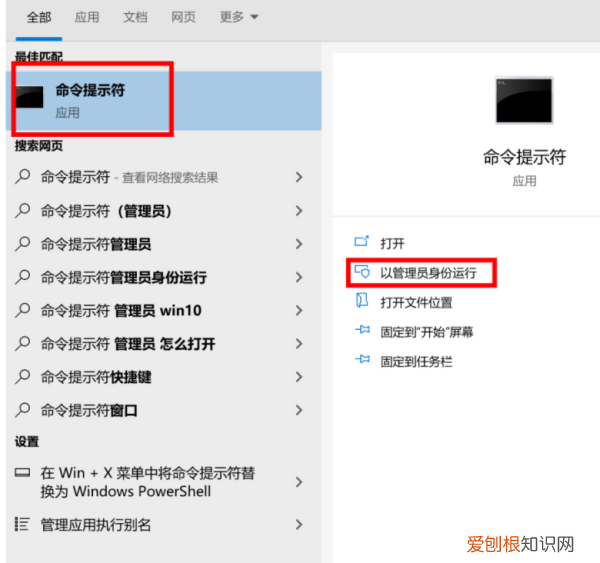This screenshot has width=600, height=563.
Task: Click search icon beside 命令提示符窗口
Action: [x=23, y=410]
